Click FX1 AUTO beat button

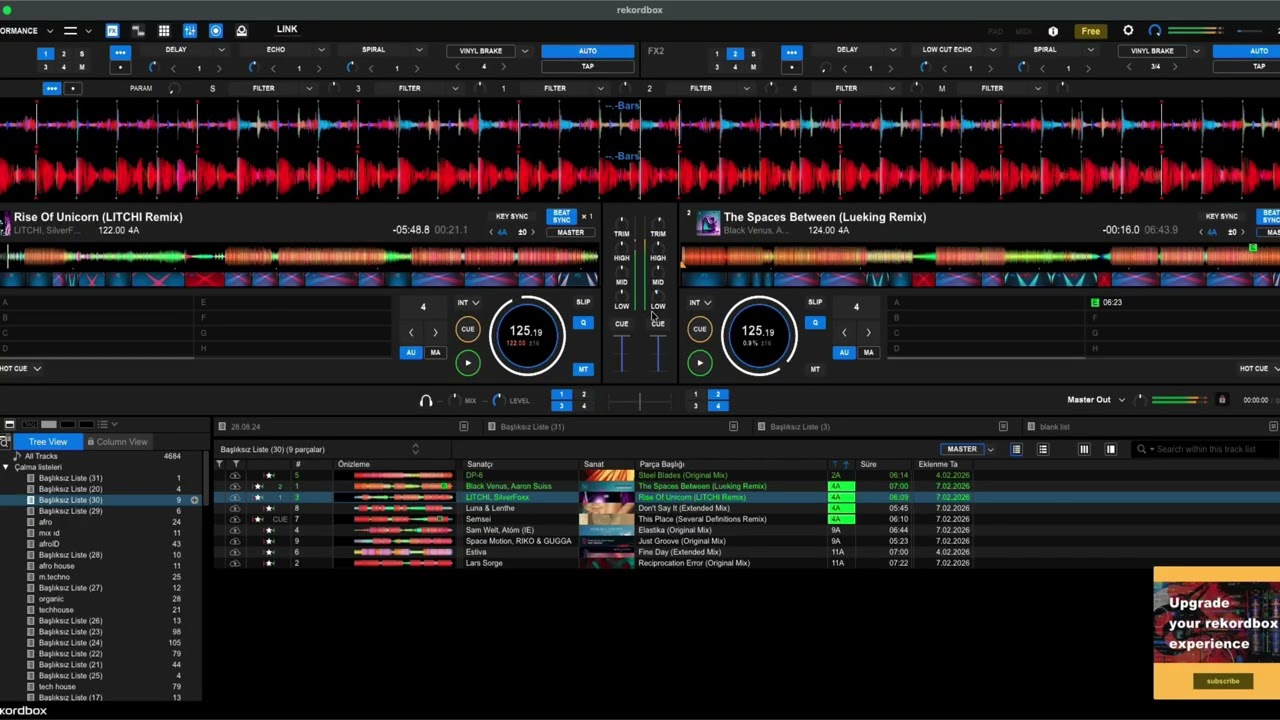point(587,51)
